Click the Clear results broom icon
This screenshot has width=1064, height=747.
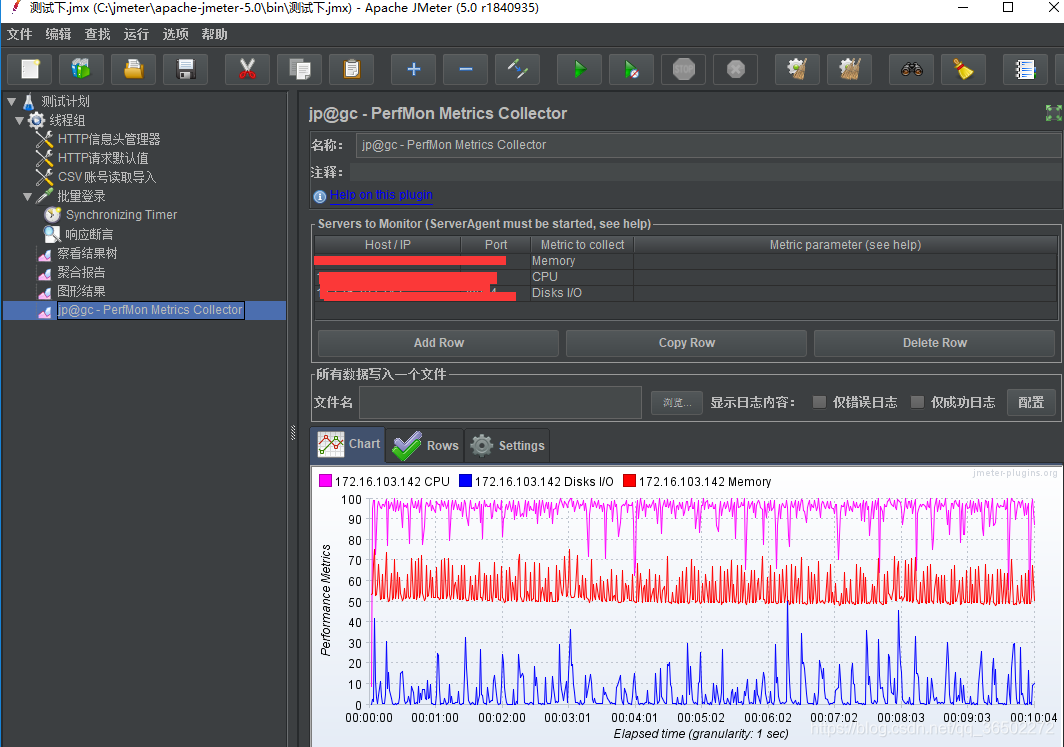tap(797, 69)
